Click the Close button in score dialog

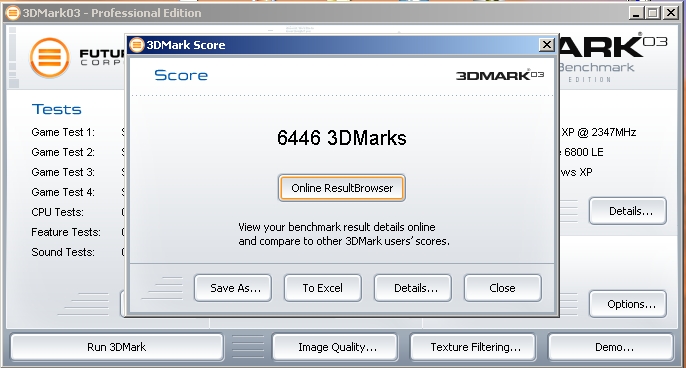coord(503,288)
